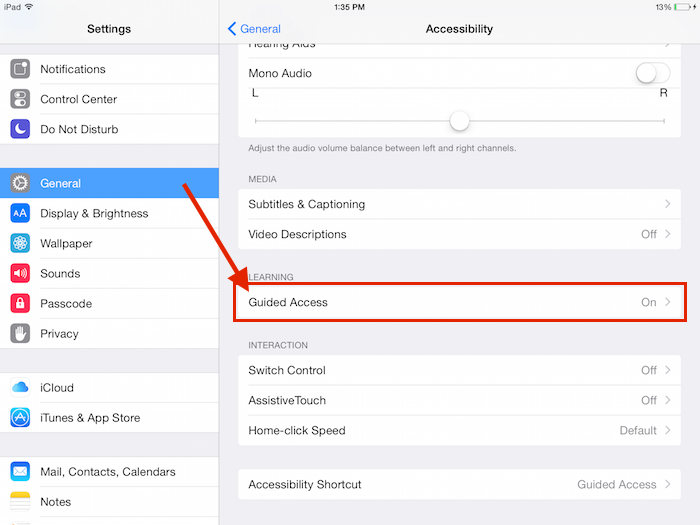This screenshot has width=700, height=525.
Task: Expand the Guided Access settings row
Action: click(x=459, y=302)
